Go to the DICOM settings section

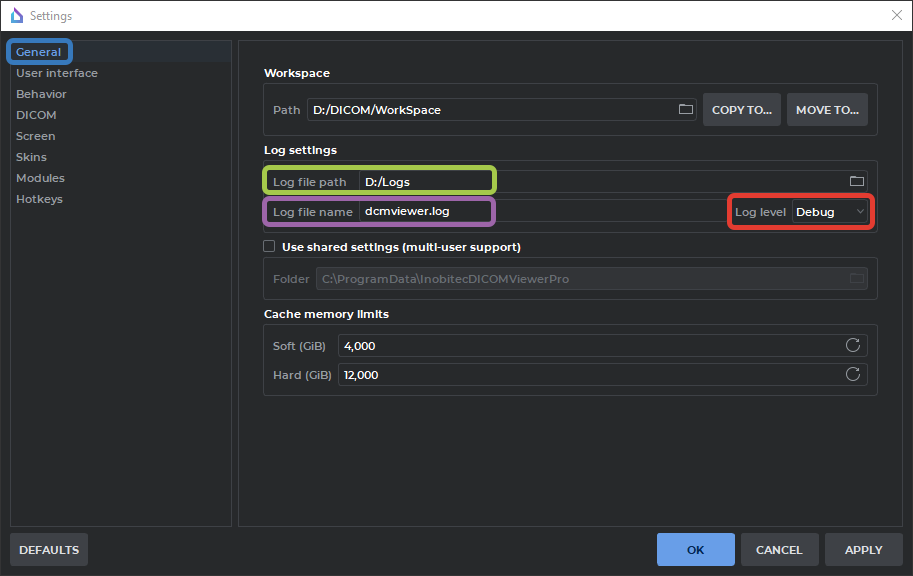click(36, 115)
